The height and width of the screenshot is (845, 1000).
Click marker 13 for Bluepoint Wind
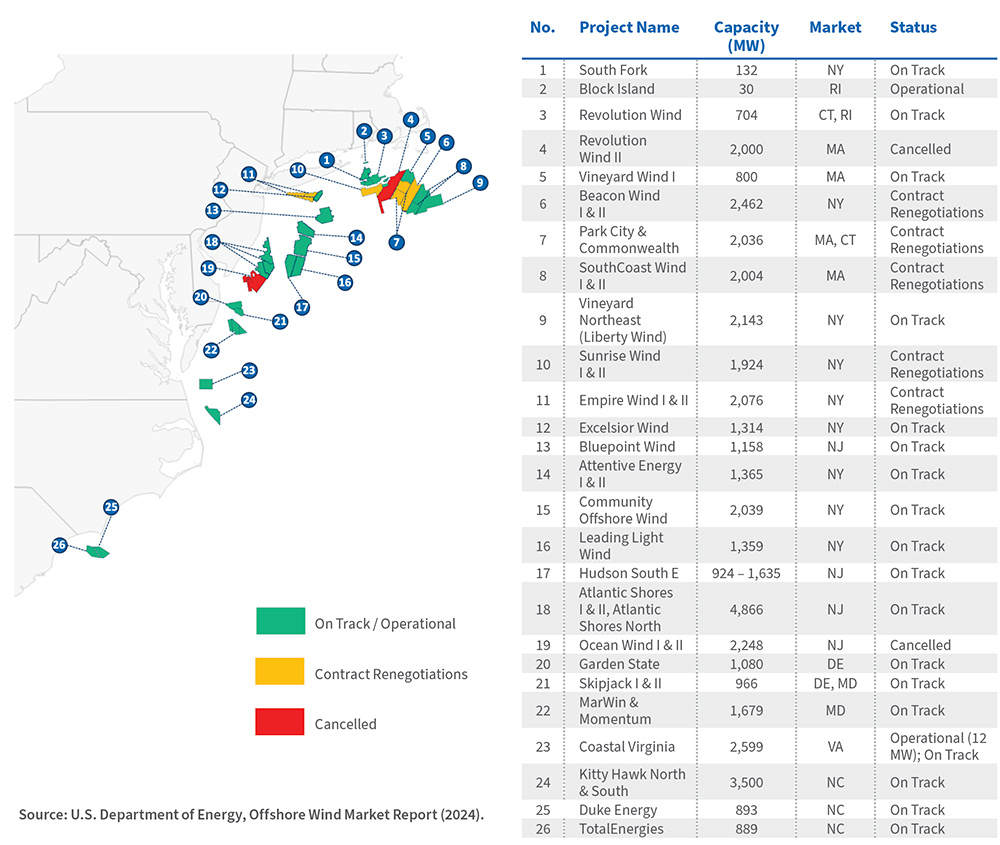pos(211,210)
